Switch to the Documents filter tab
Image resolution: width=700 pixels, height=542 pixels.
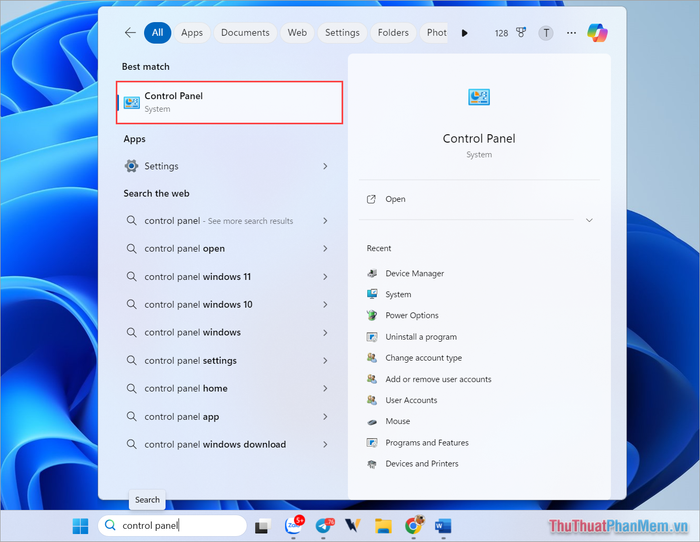click(x=245, y=33)
